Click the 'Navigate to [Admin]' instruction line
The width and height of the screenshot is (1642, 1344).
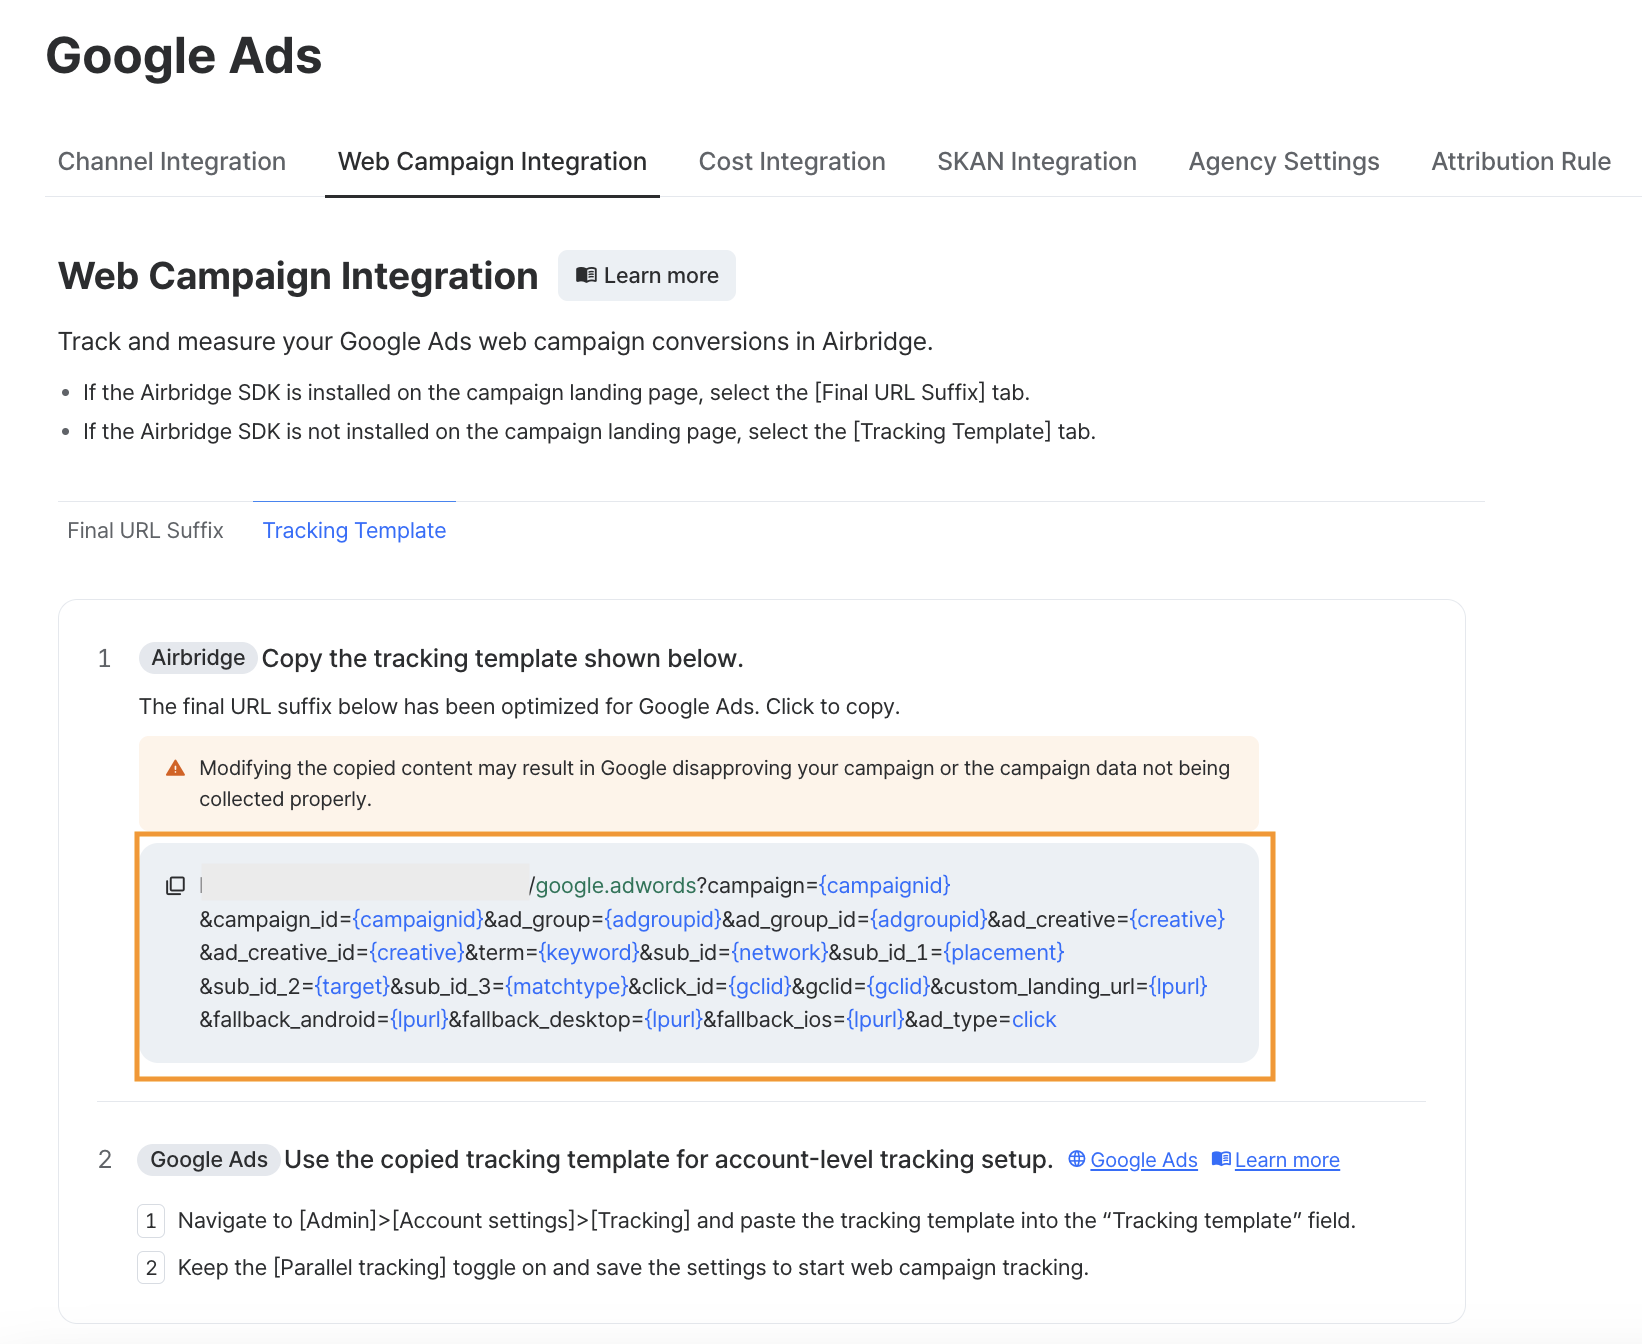pos(766,1221)
